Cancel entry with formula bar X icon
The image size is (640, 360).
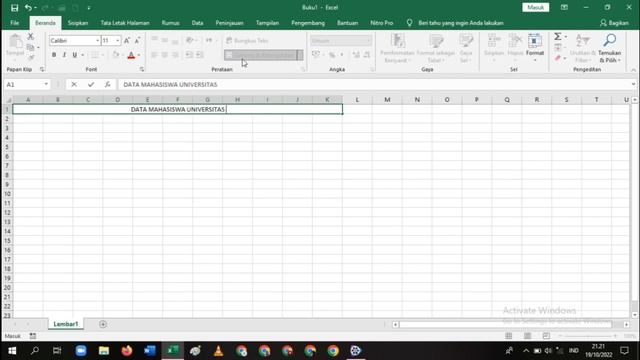74,84
